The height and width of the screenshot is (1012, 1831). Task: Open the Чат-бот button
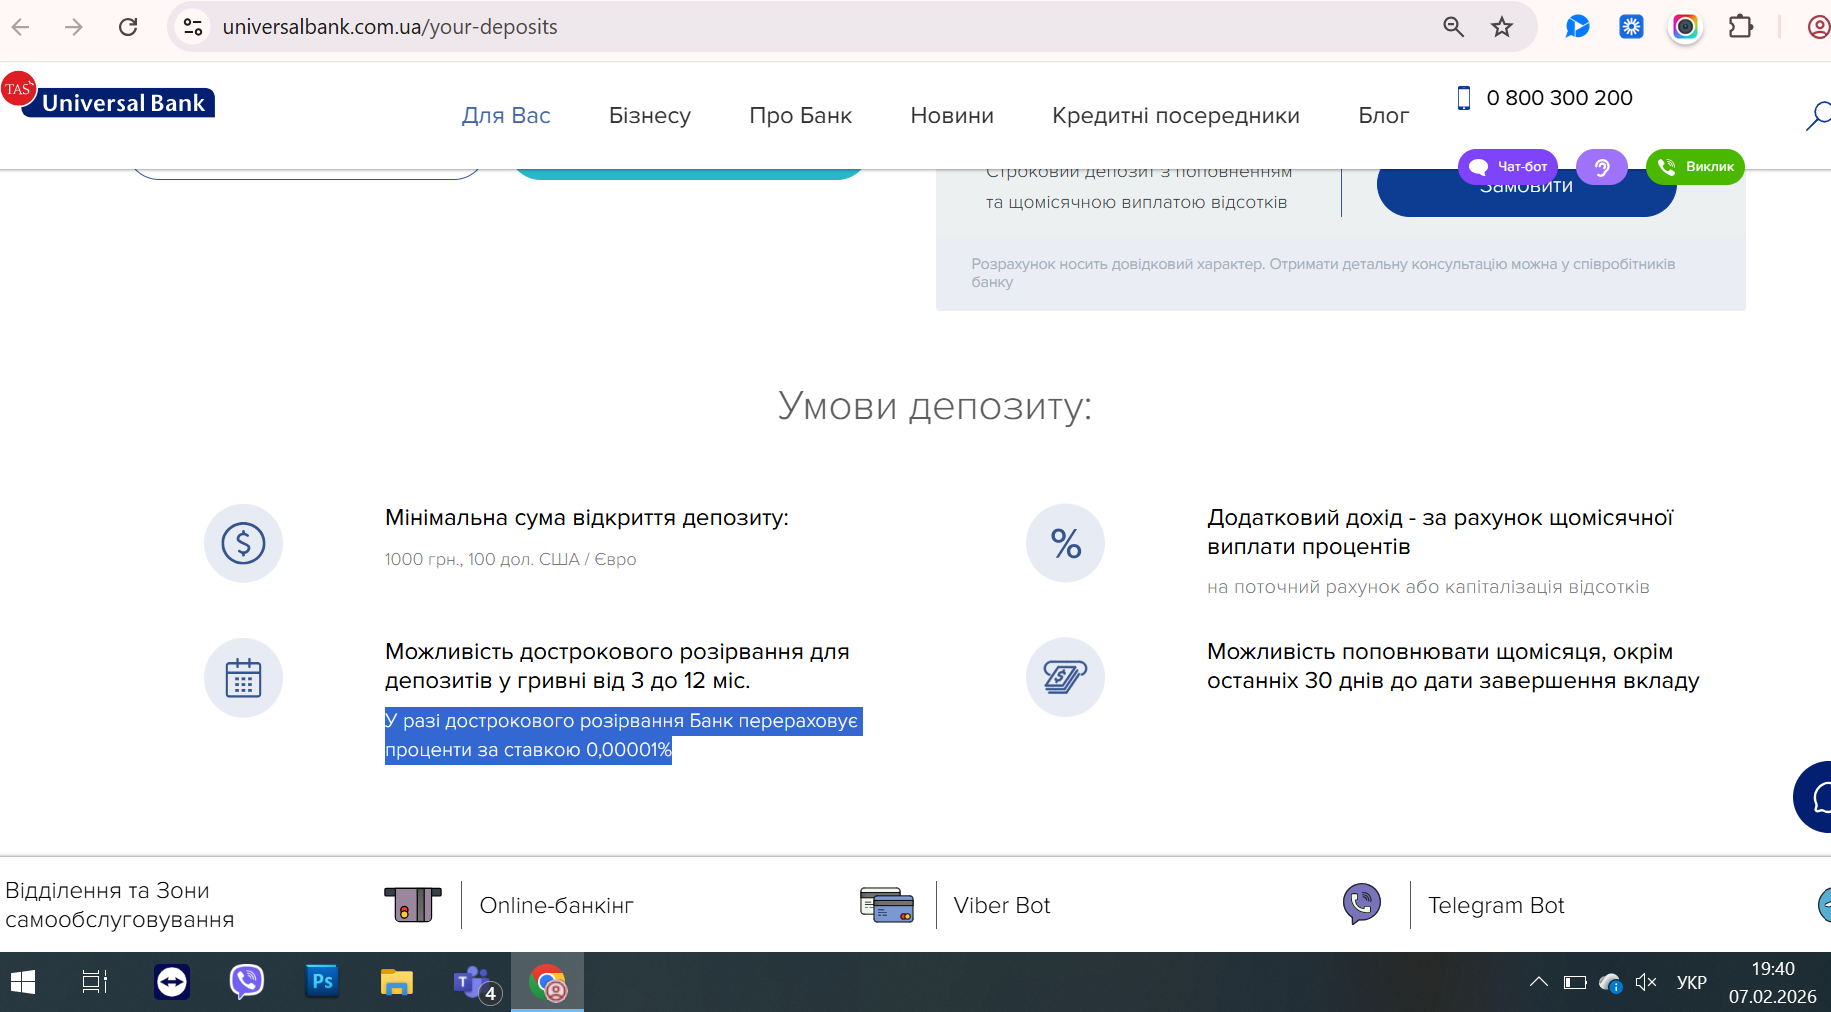[x=1508, y=167]
